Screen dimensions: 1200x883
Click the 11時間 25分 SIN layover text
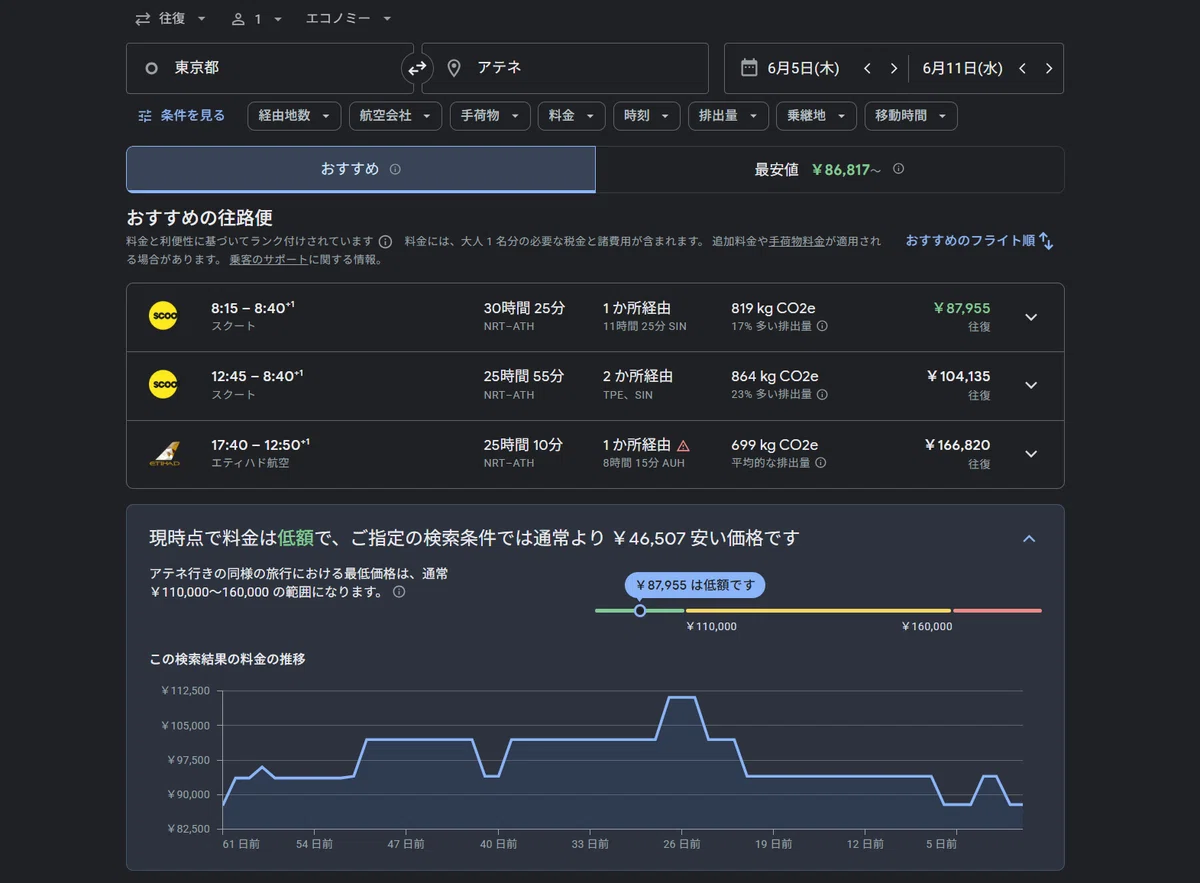[645, 326]
